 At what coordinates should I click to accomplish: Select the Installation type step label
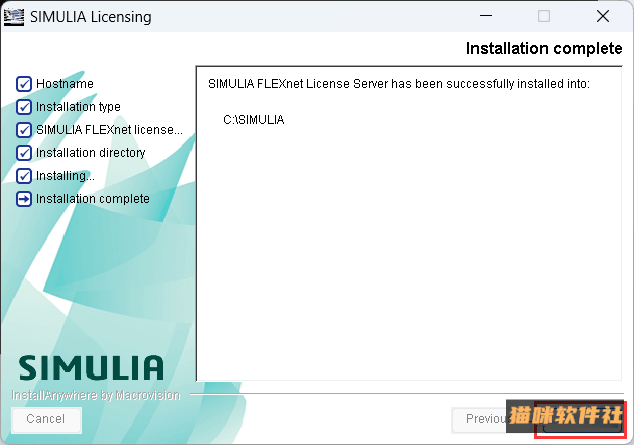[78, 107]
